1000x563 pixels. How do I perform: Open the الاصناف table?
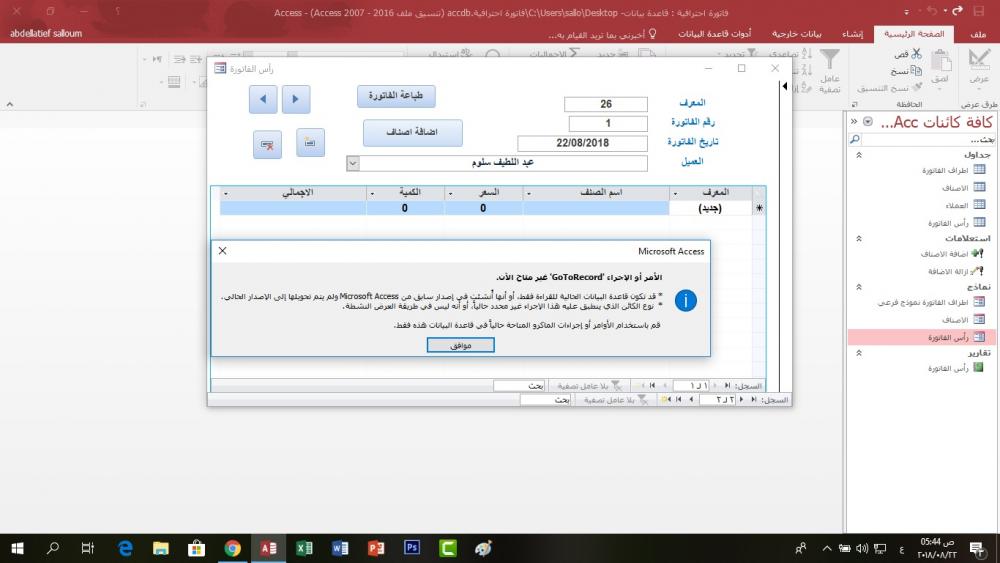pos(963,187)
